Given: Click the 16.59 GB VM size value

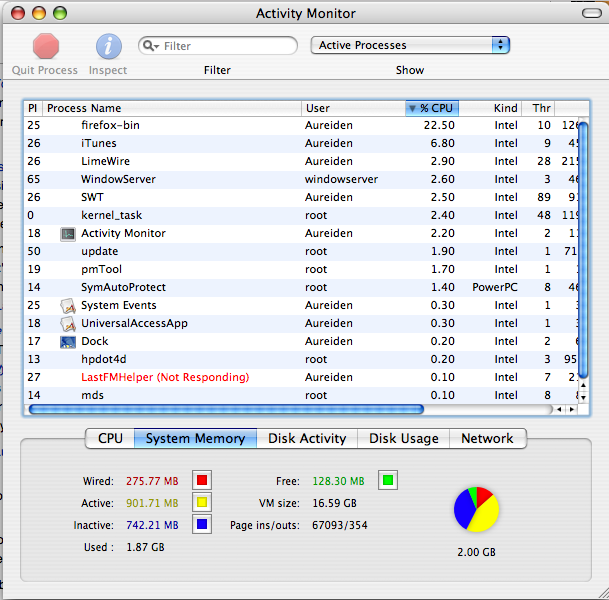Looking at the screenshot, I should click(x=334, y=503).
